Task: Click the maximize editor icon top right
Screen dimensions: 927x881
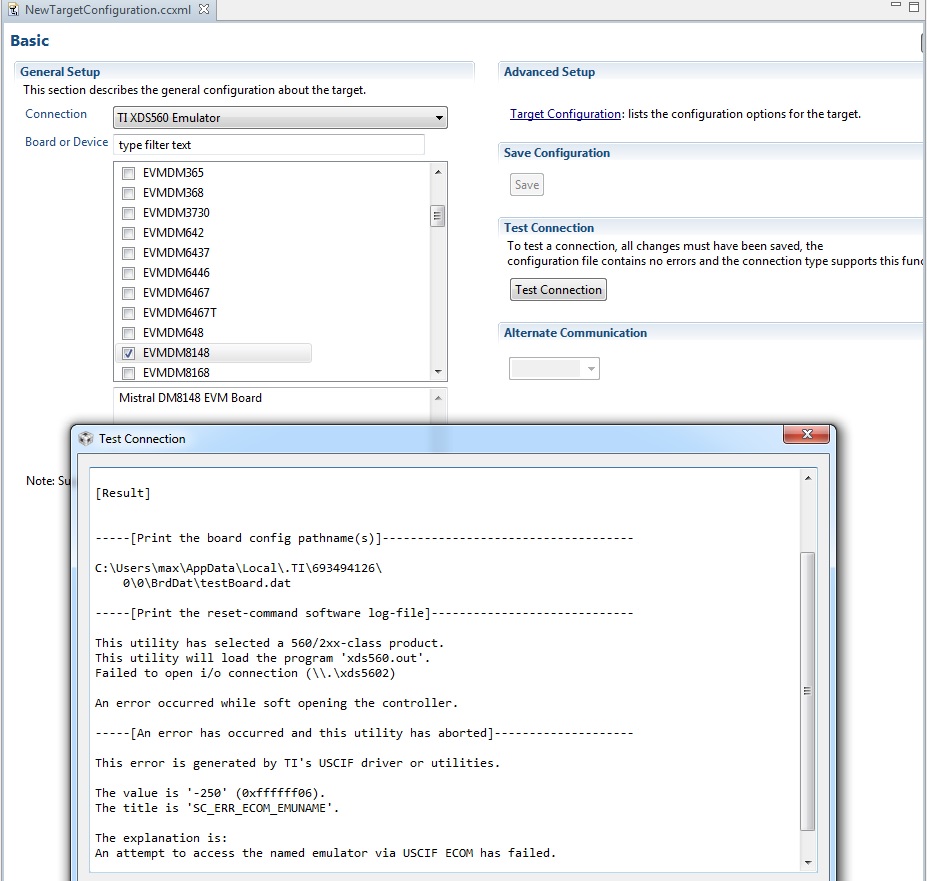Action: (x=912, y=7)
